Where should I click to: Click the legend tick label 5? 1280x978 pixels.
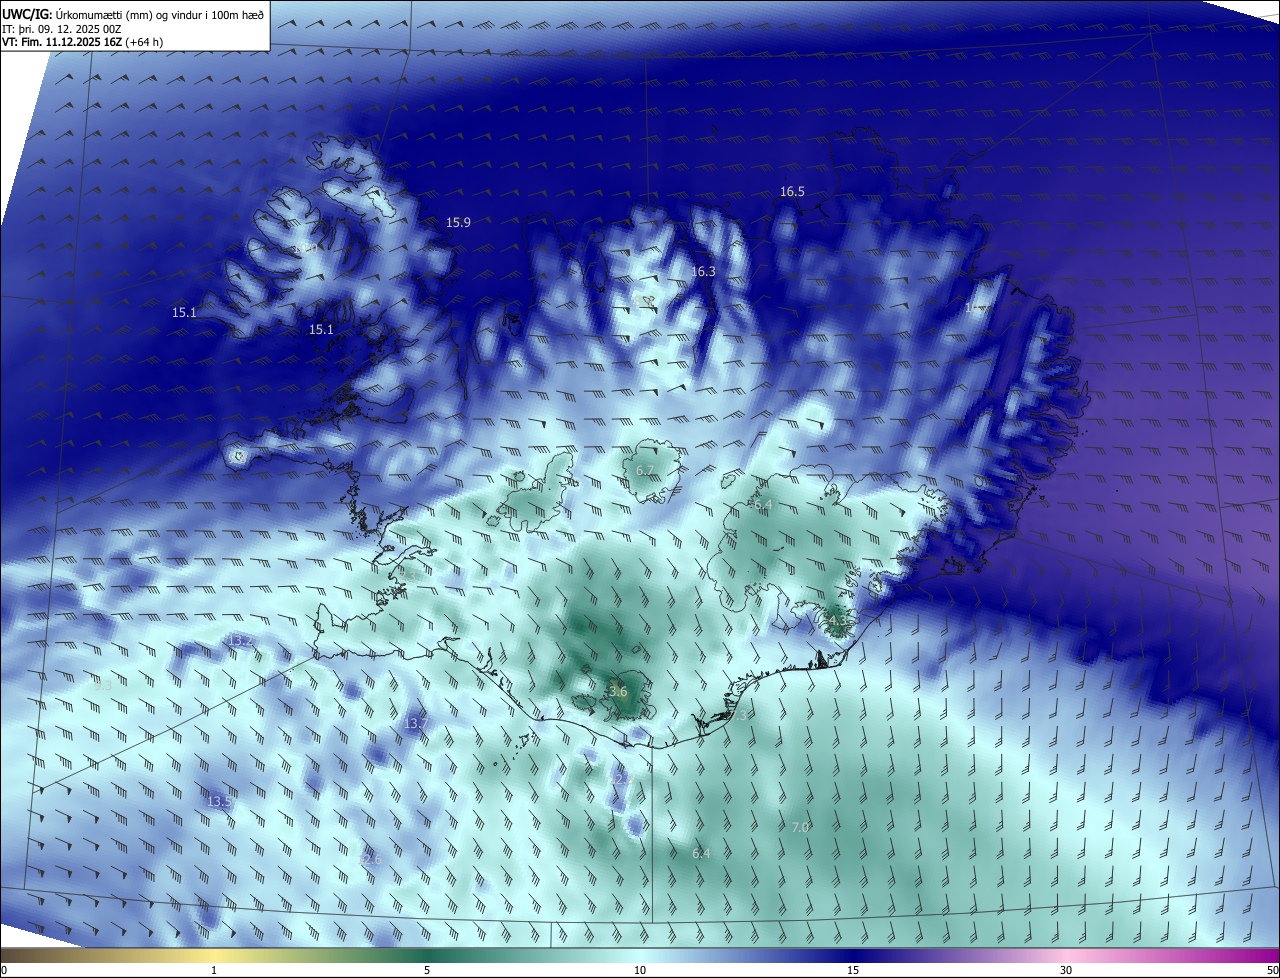(427, 970)
